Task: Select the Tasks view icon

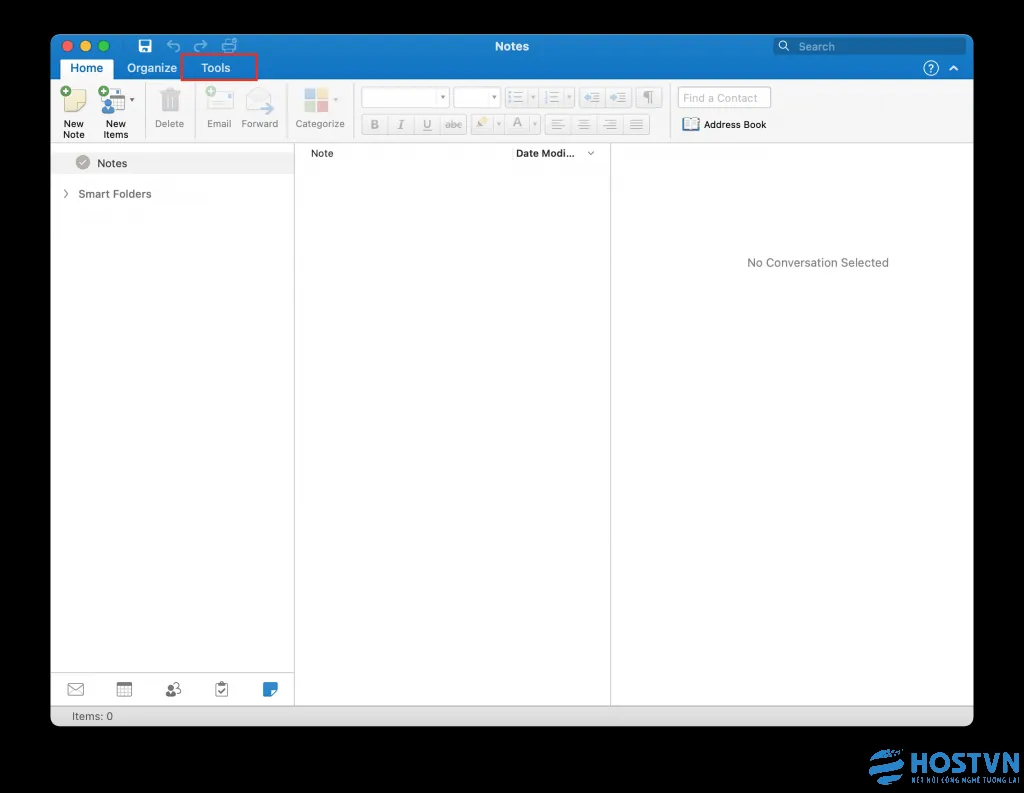Action: (x=221, y=689)
